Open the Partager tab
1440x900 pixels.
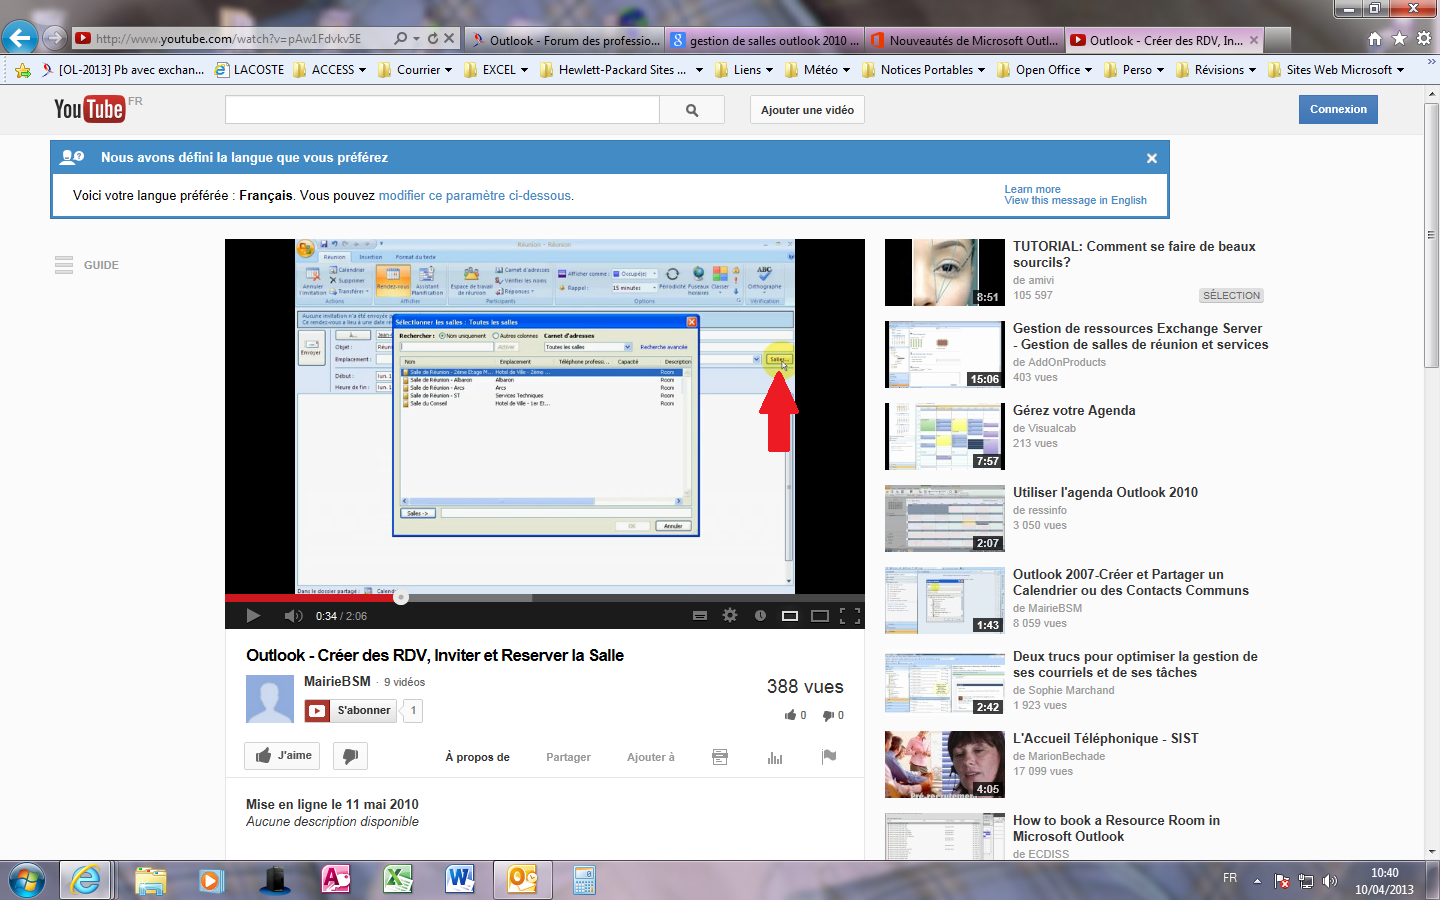coord(568,757)
